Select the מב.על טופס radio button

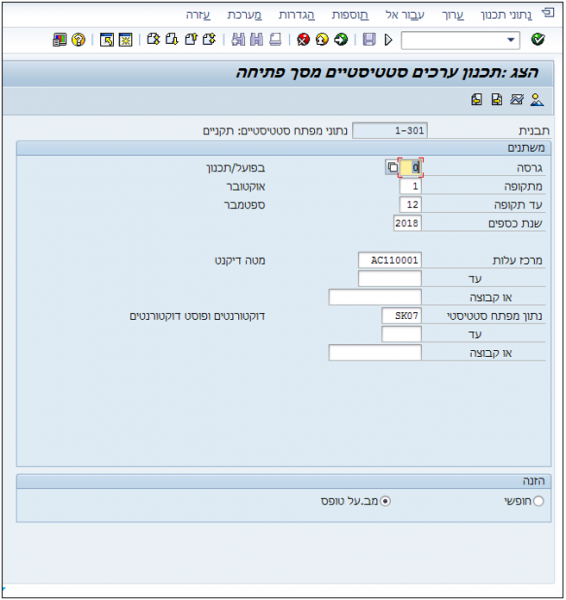click(x=385, y=501)
